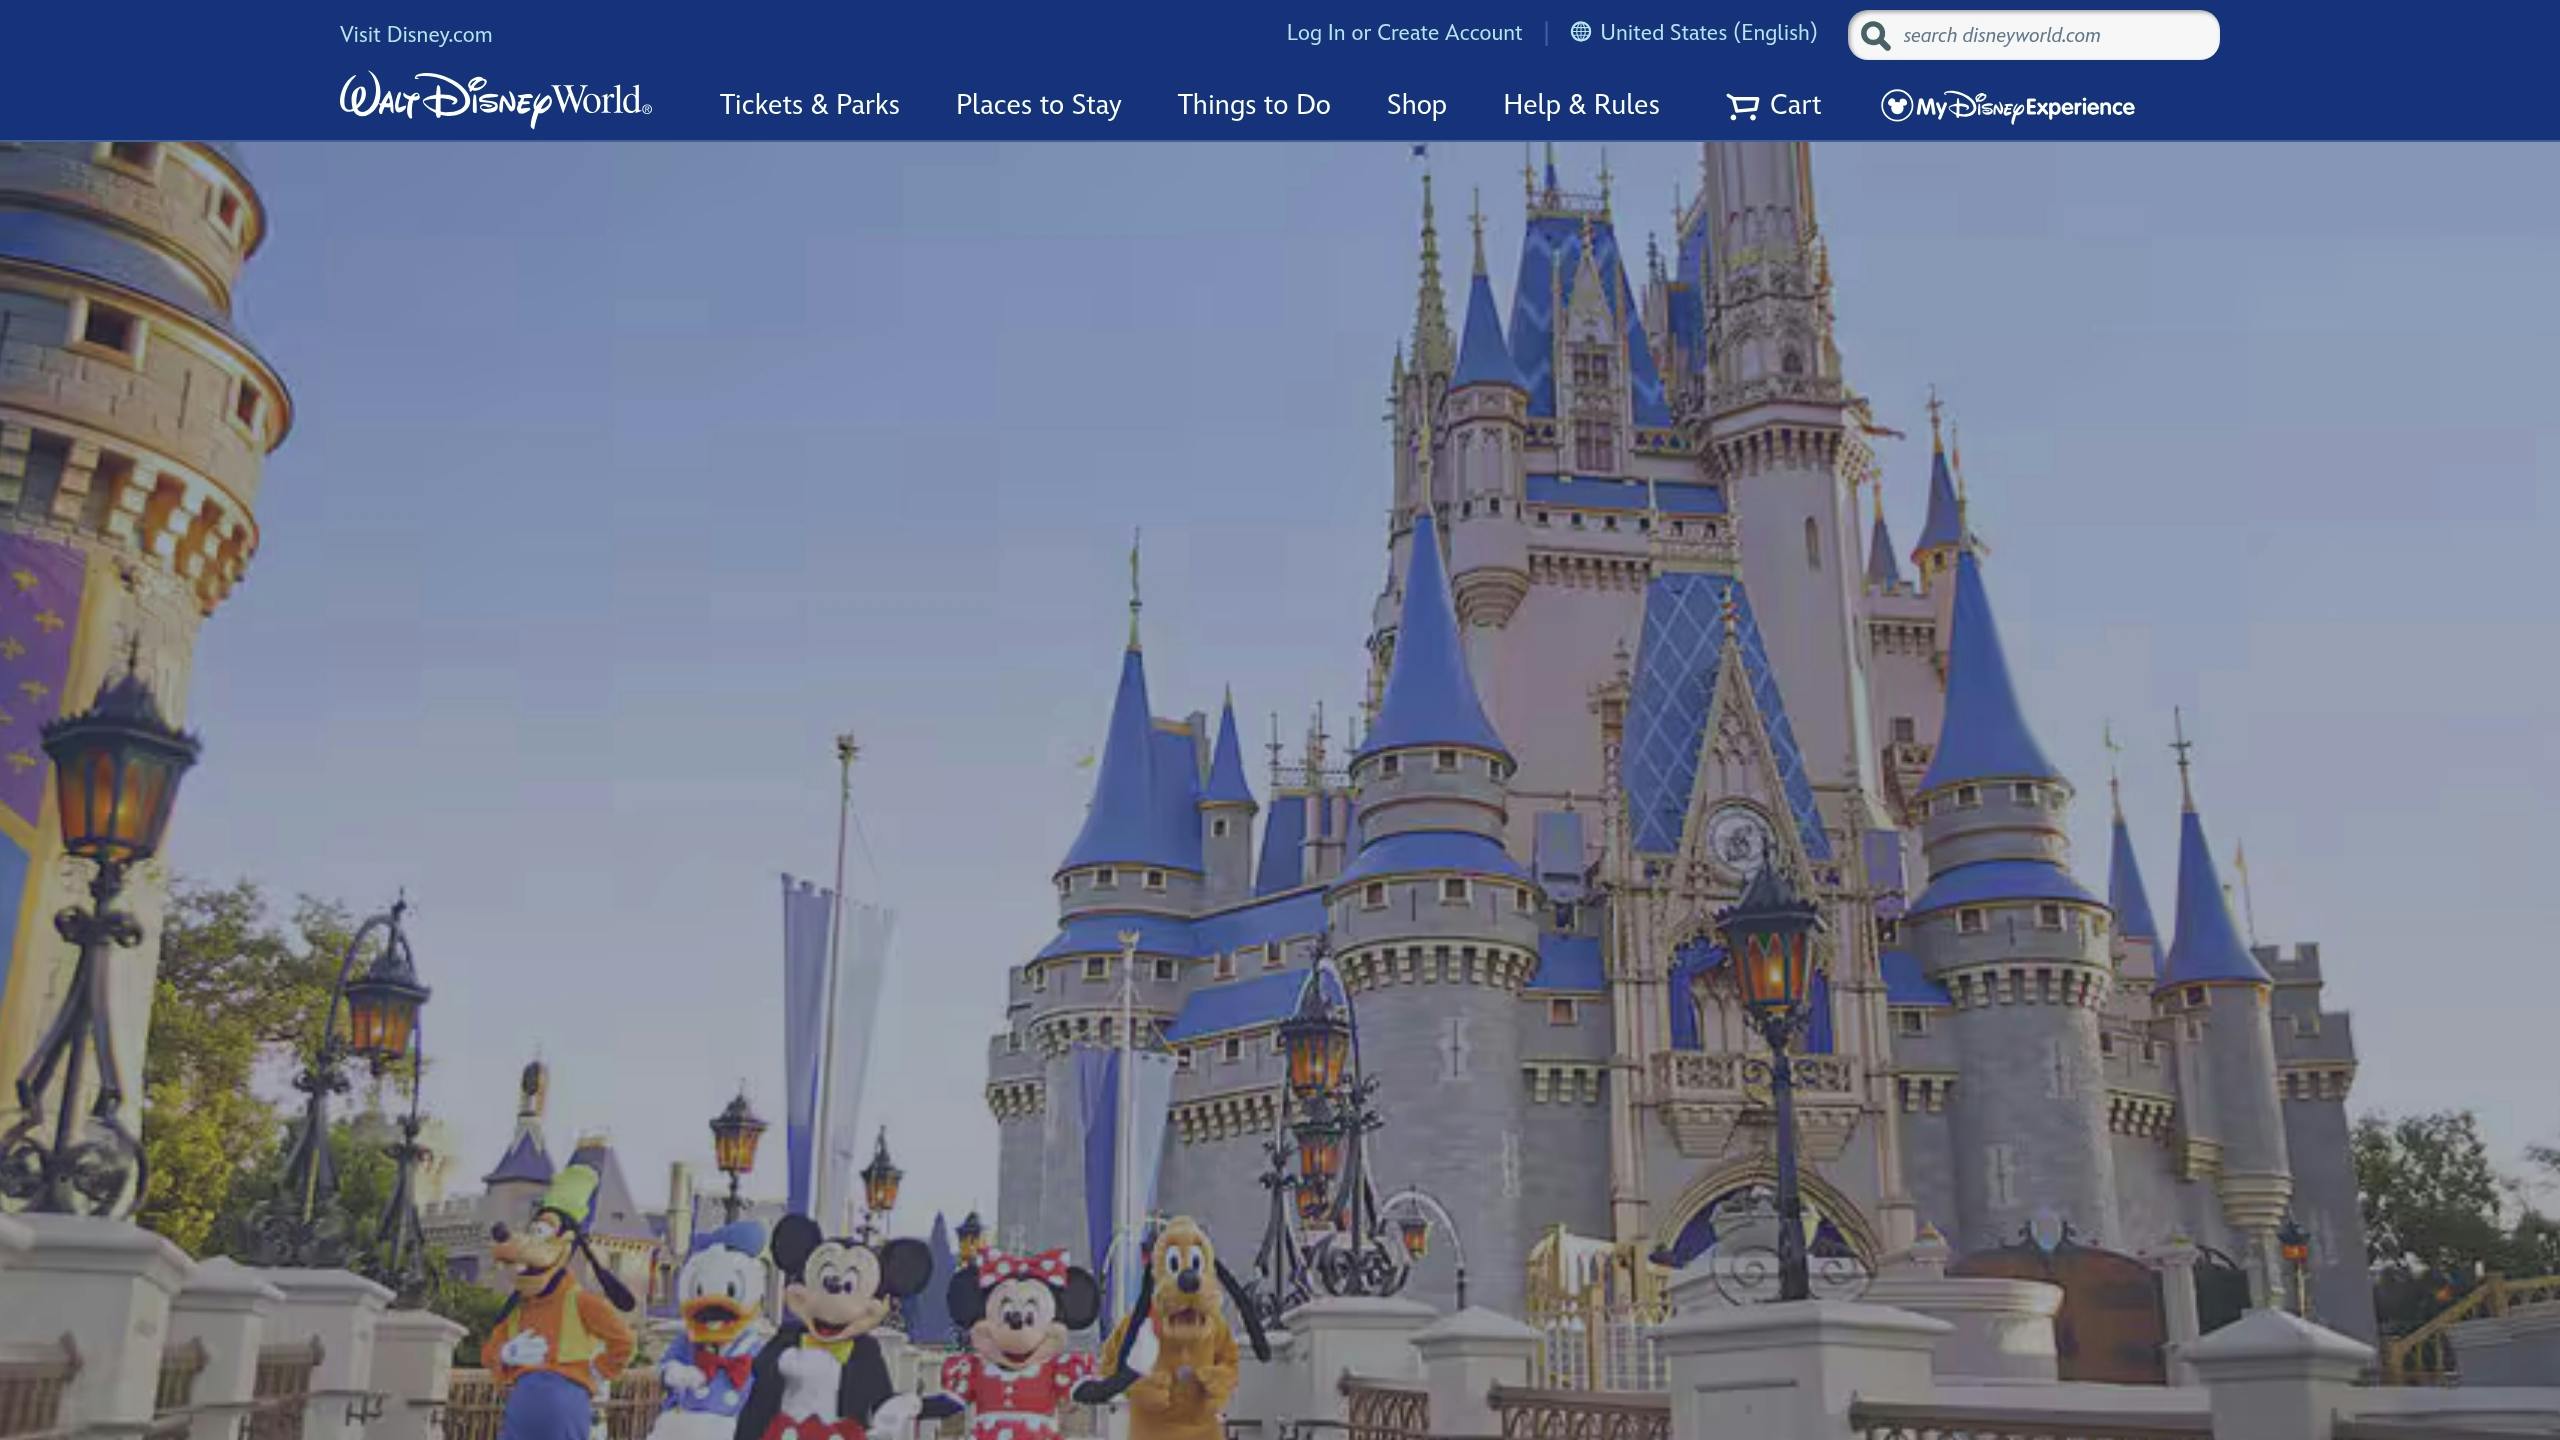Open the Cart link
2560x1440 pixels.
point(1774,105)
